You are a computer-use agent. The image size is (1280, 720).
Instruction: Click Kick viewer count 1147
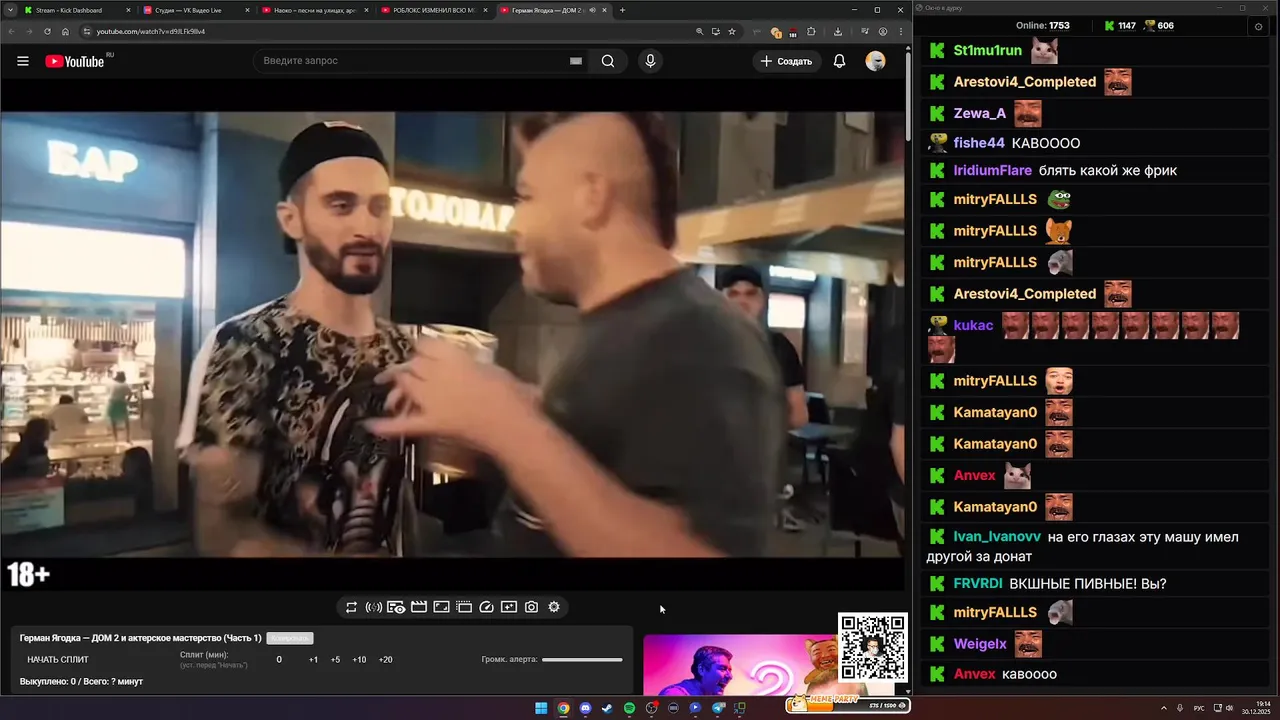1120,26
